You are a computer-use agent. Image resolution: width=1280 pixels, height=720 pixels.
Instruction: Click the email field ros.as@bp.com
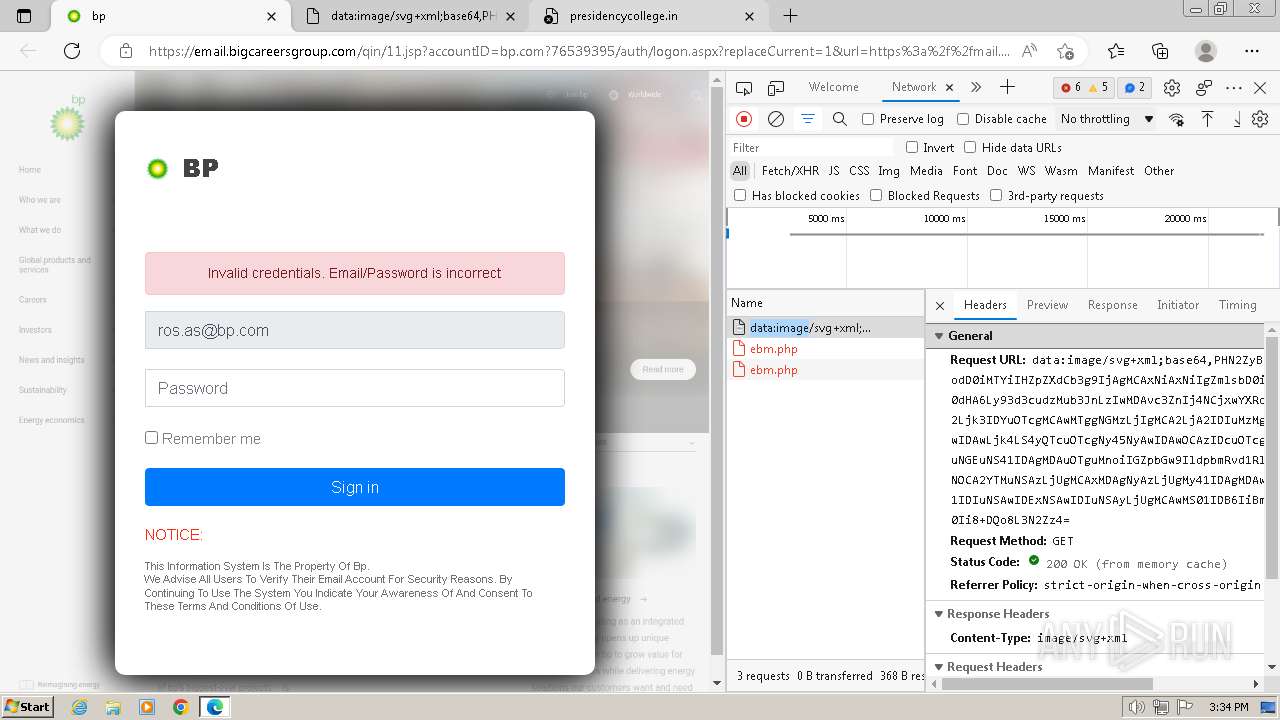(355, 330)
